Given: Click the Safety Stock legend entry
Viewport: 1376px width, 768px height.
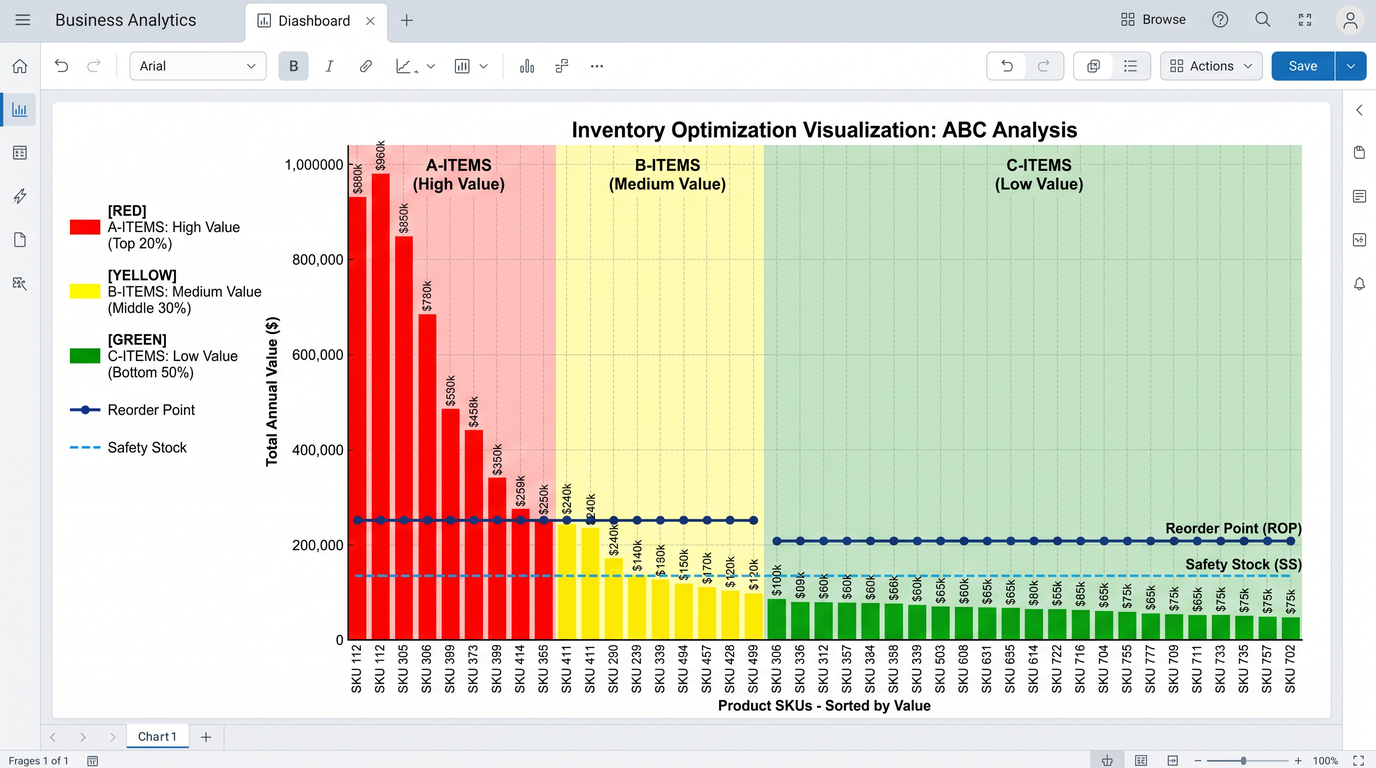Looking at the screenshot, I should point(129,448).
